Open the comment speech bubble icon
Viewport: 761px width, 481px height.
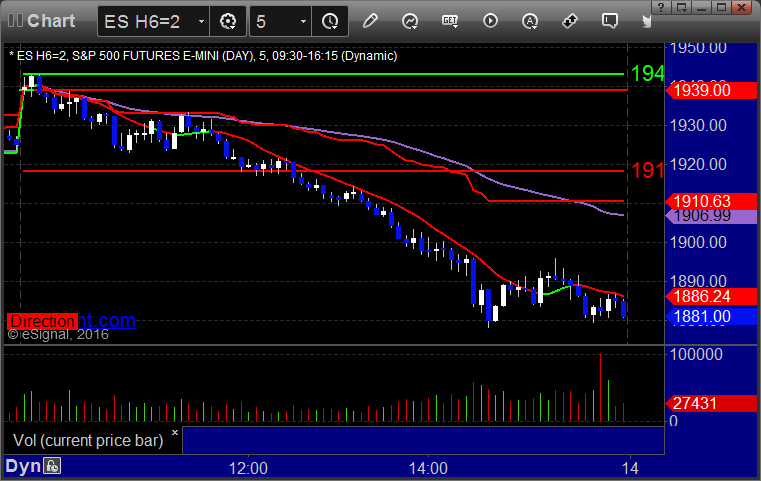pos(610,21)
